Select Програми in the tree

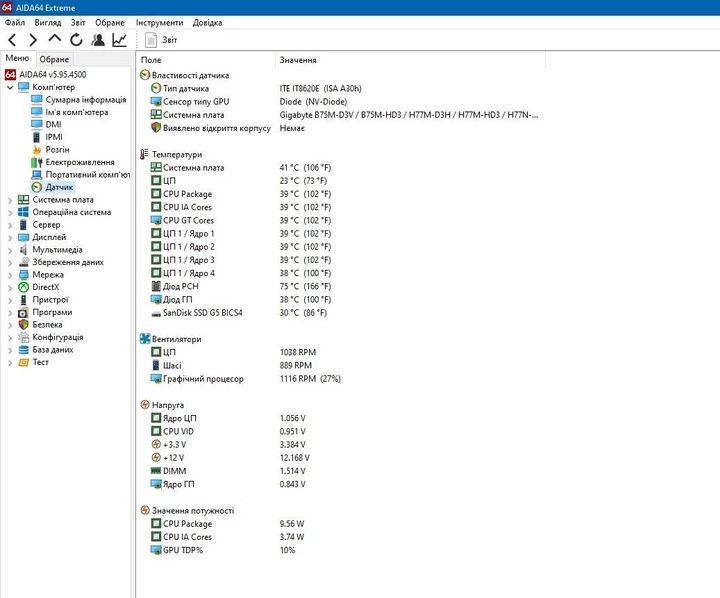coord(52,312)
